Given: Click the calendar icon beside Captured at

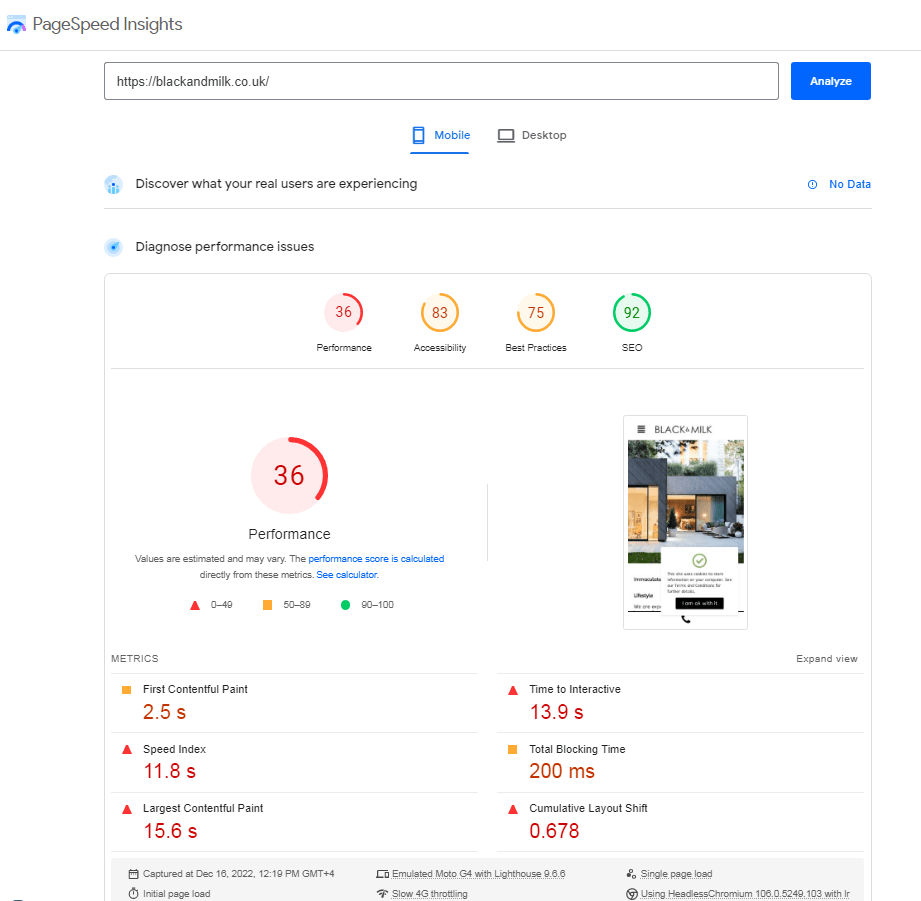Looking at the screenshot, I should 133,874.
